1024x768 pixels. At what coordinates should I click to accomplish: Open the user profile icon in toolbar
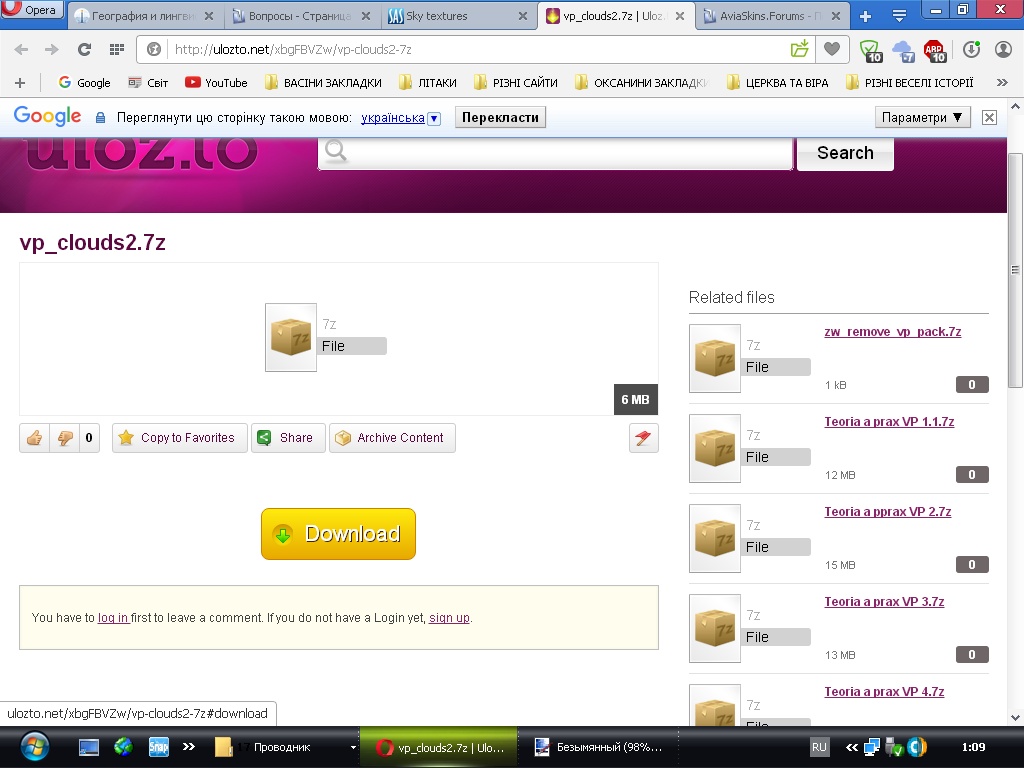(x=1003, y=50)
